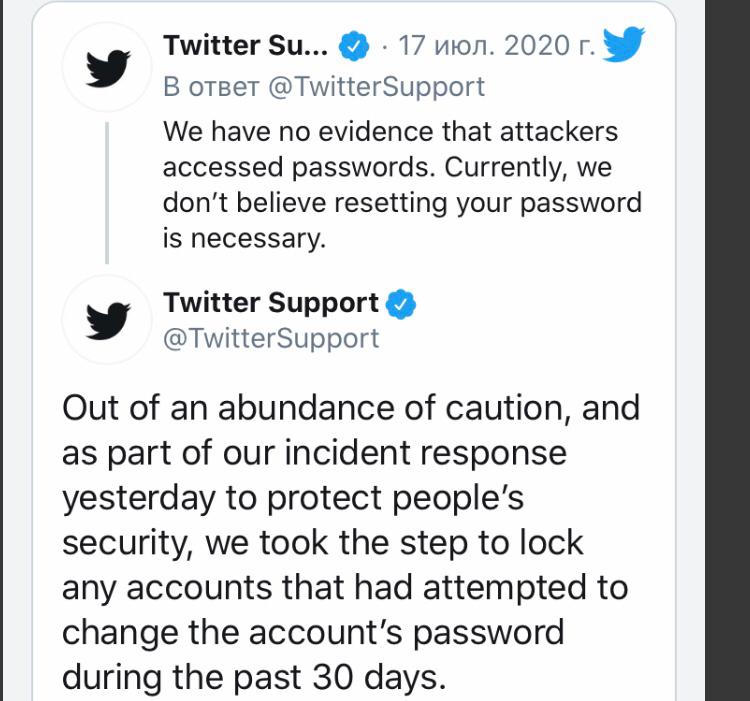
Task: Click the Twitter Support avatar in the reply tweet
Action: 105,67
